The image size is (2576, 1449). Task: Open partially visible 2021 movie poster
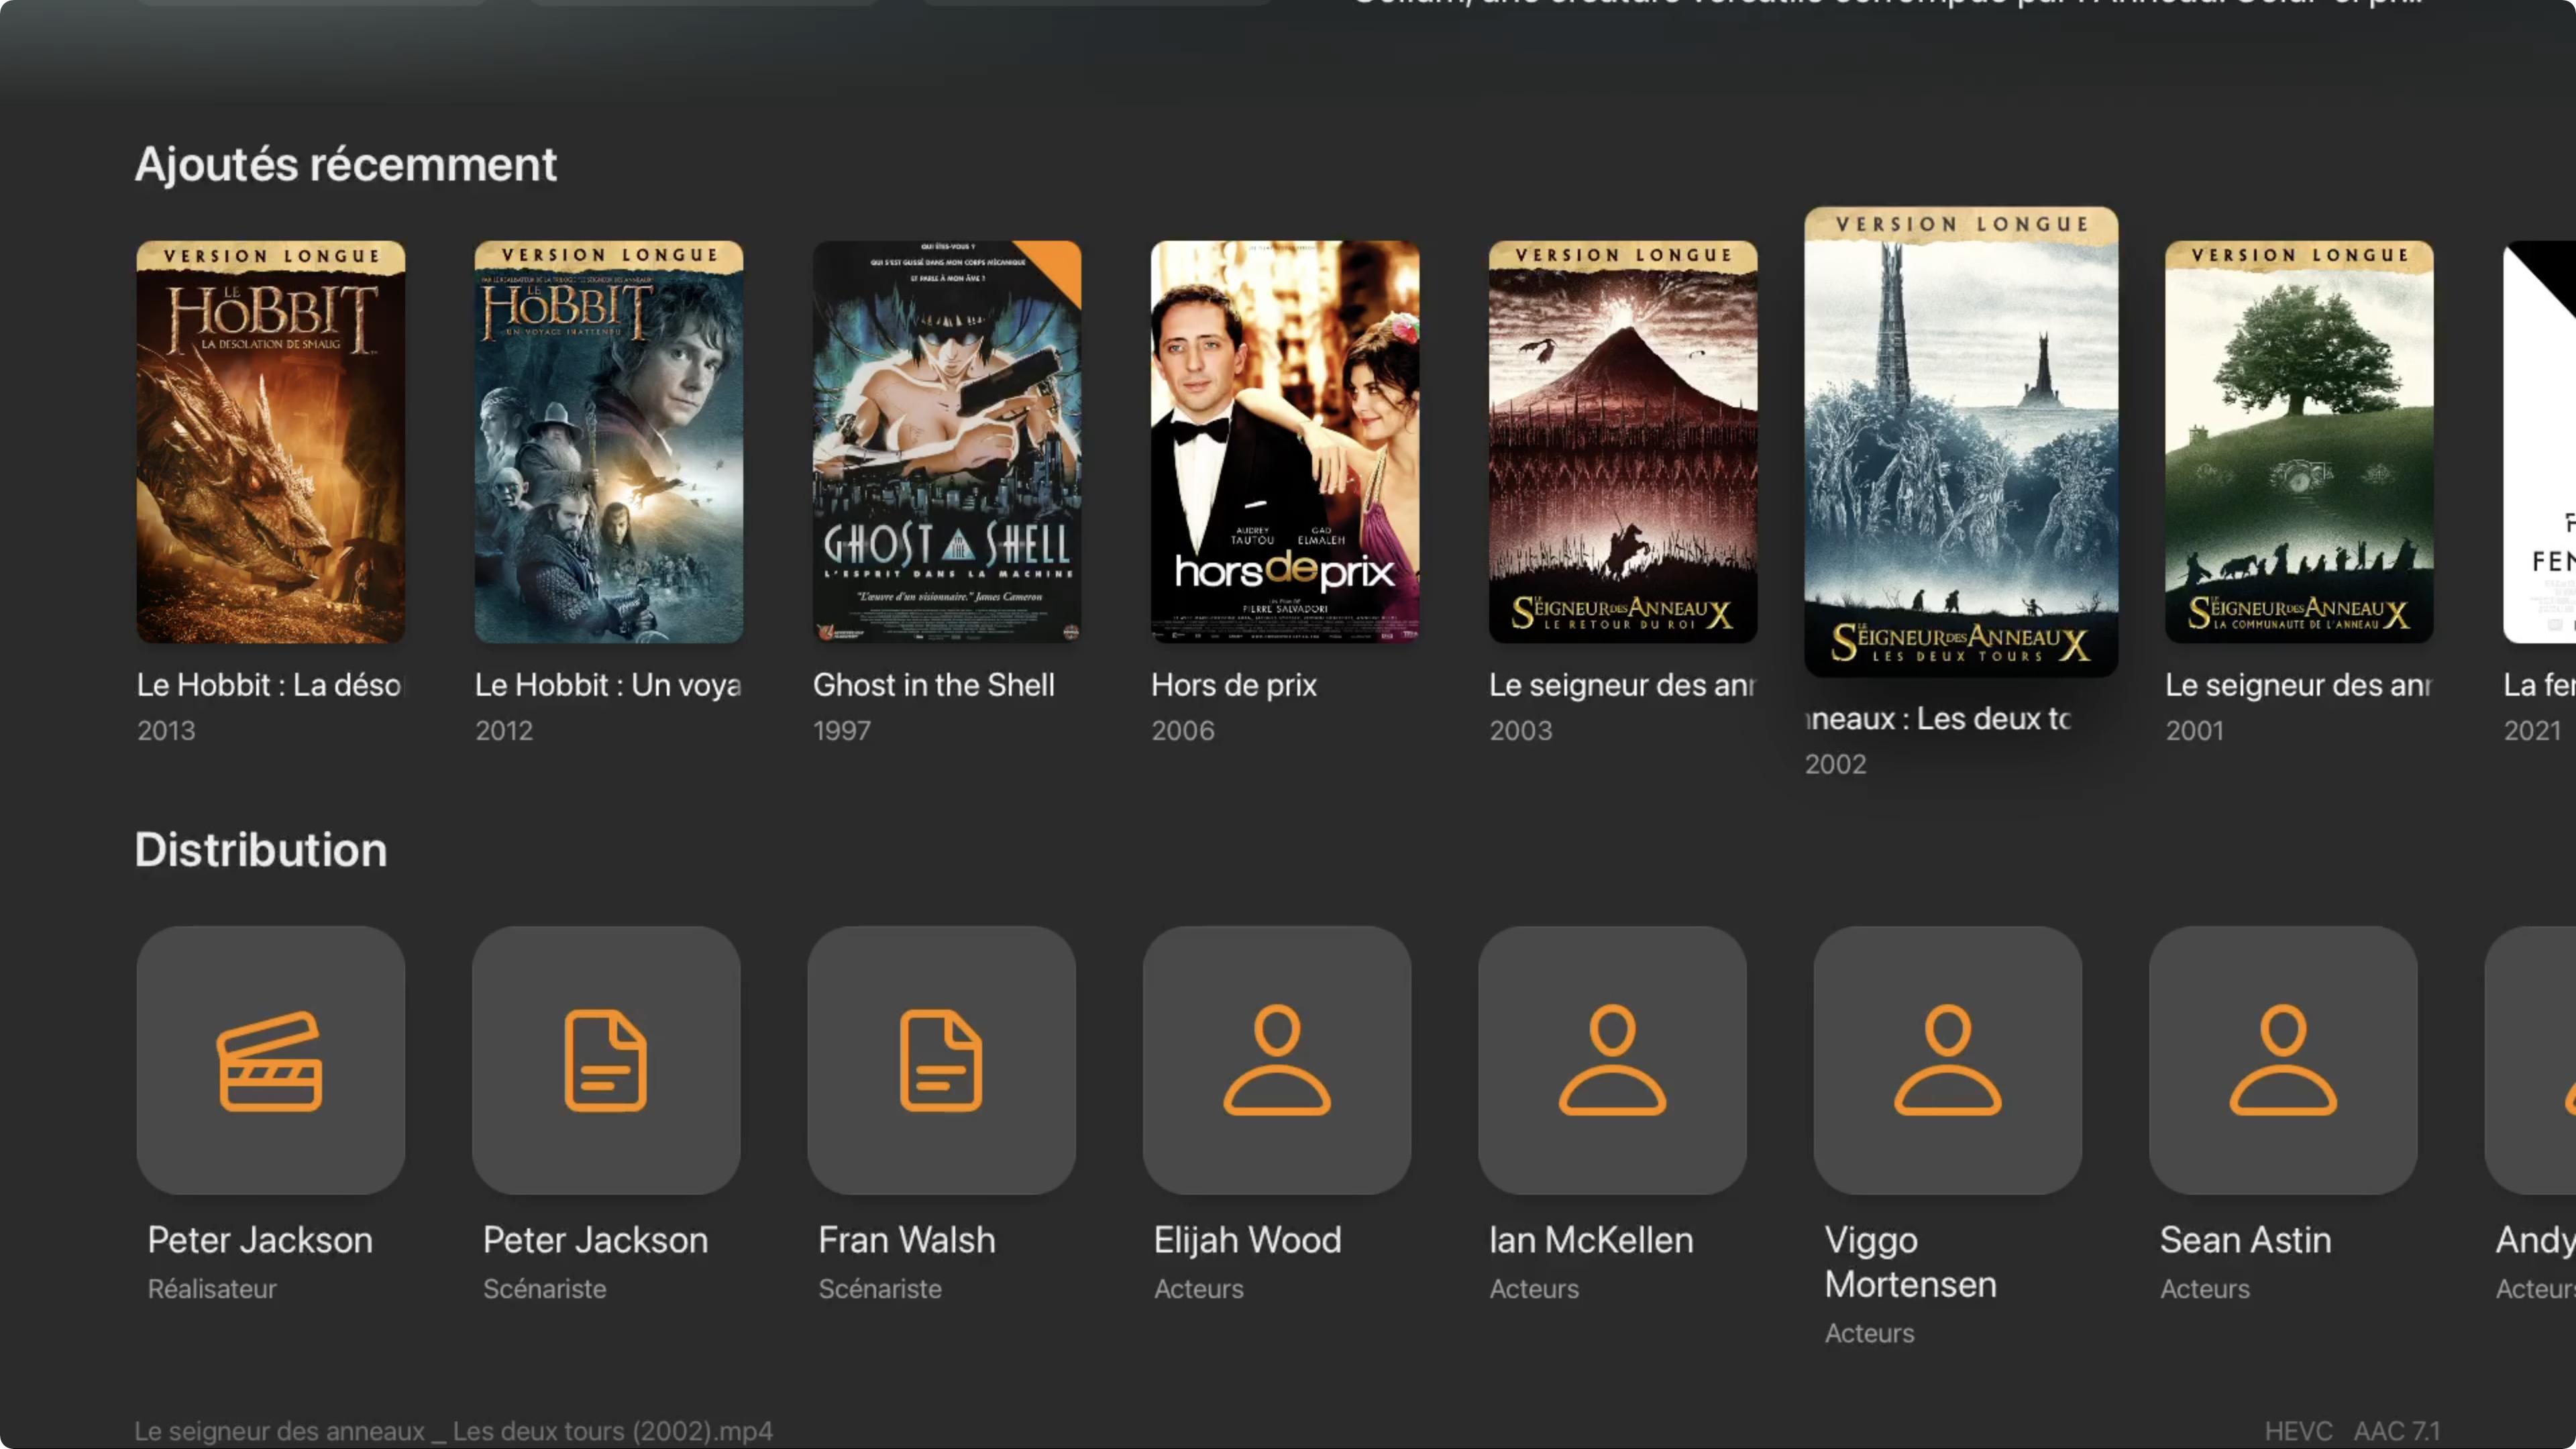pyautogui.click(x=2540, y=441)
